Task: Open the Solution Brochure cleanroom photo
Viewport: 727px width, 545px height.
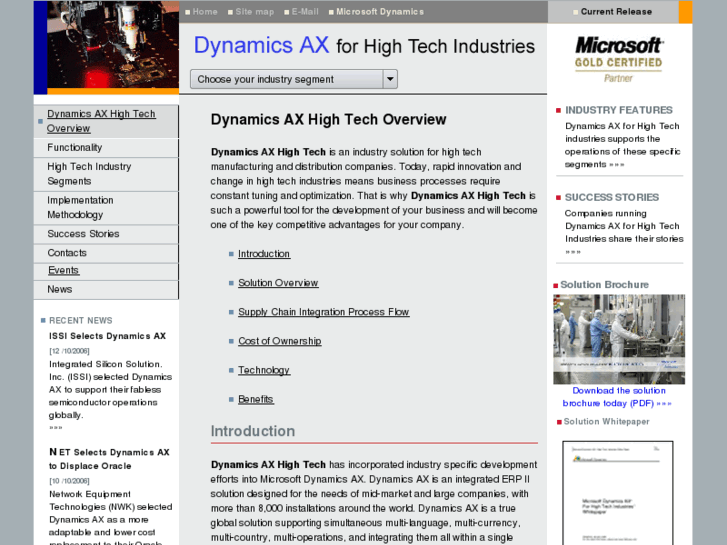Action: pyautogui.click(x=619, y=339)
